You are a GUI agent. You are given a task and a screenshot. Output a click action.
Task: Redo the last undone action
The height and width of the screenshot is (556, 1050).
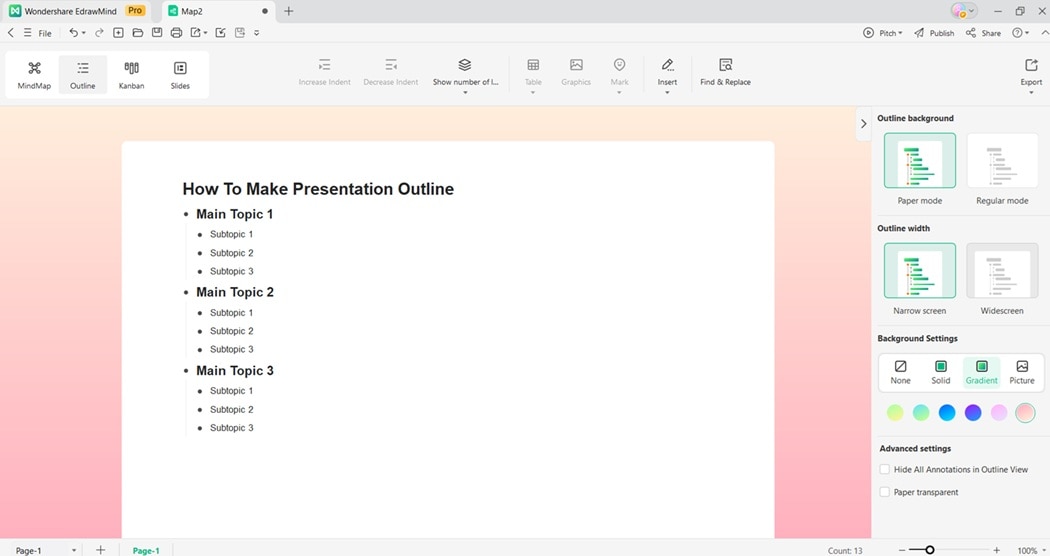99,33
